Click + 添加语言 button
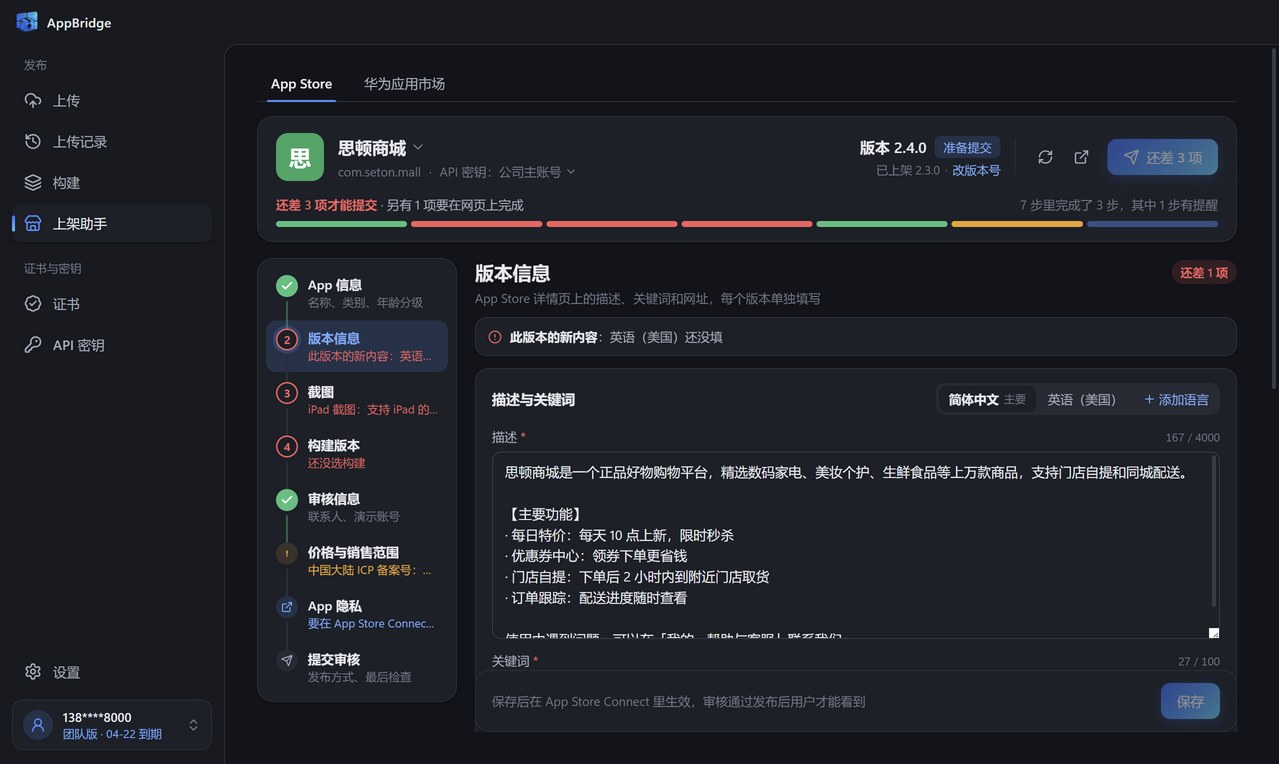Image resolution: width=1279 pixels, height=764 pixels. 1176,399
